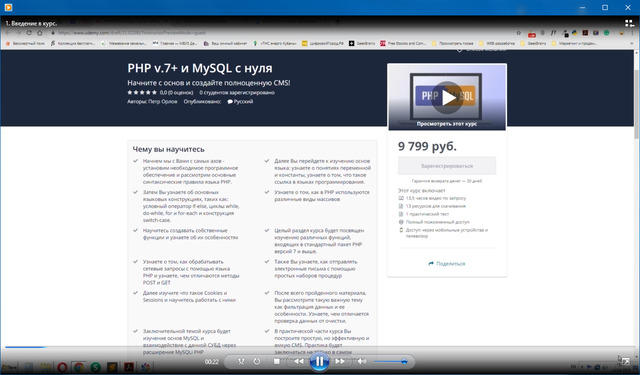
Task: Open the 'Просмотреть позже' bookmarks folder
Action: point(453,43)
